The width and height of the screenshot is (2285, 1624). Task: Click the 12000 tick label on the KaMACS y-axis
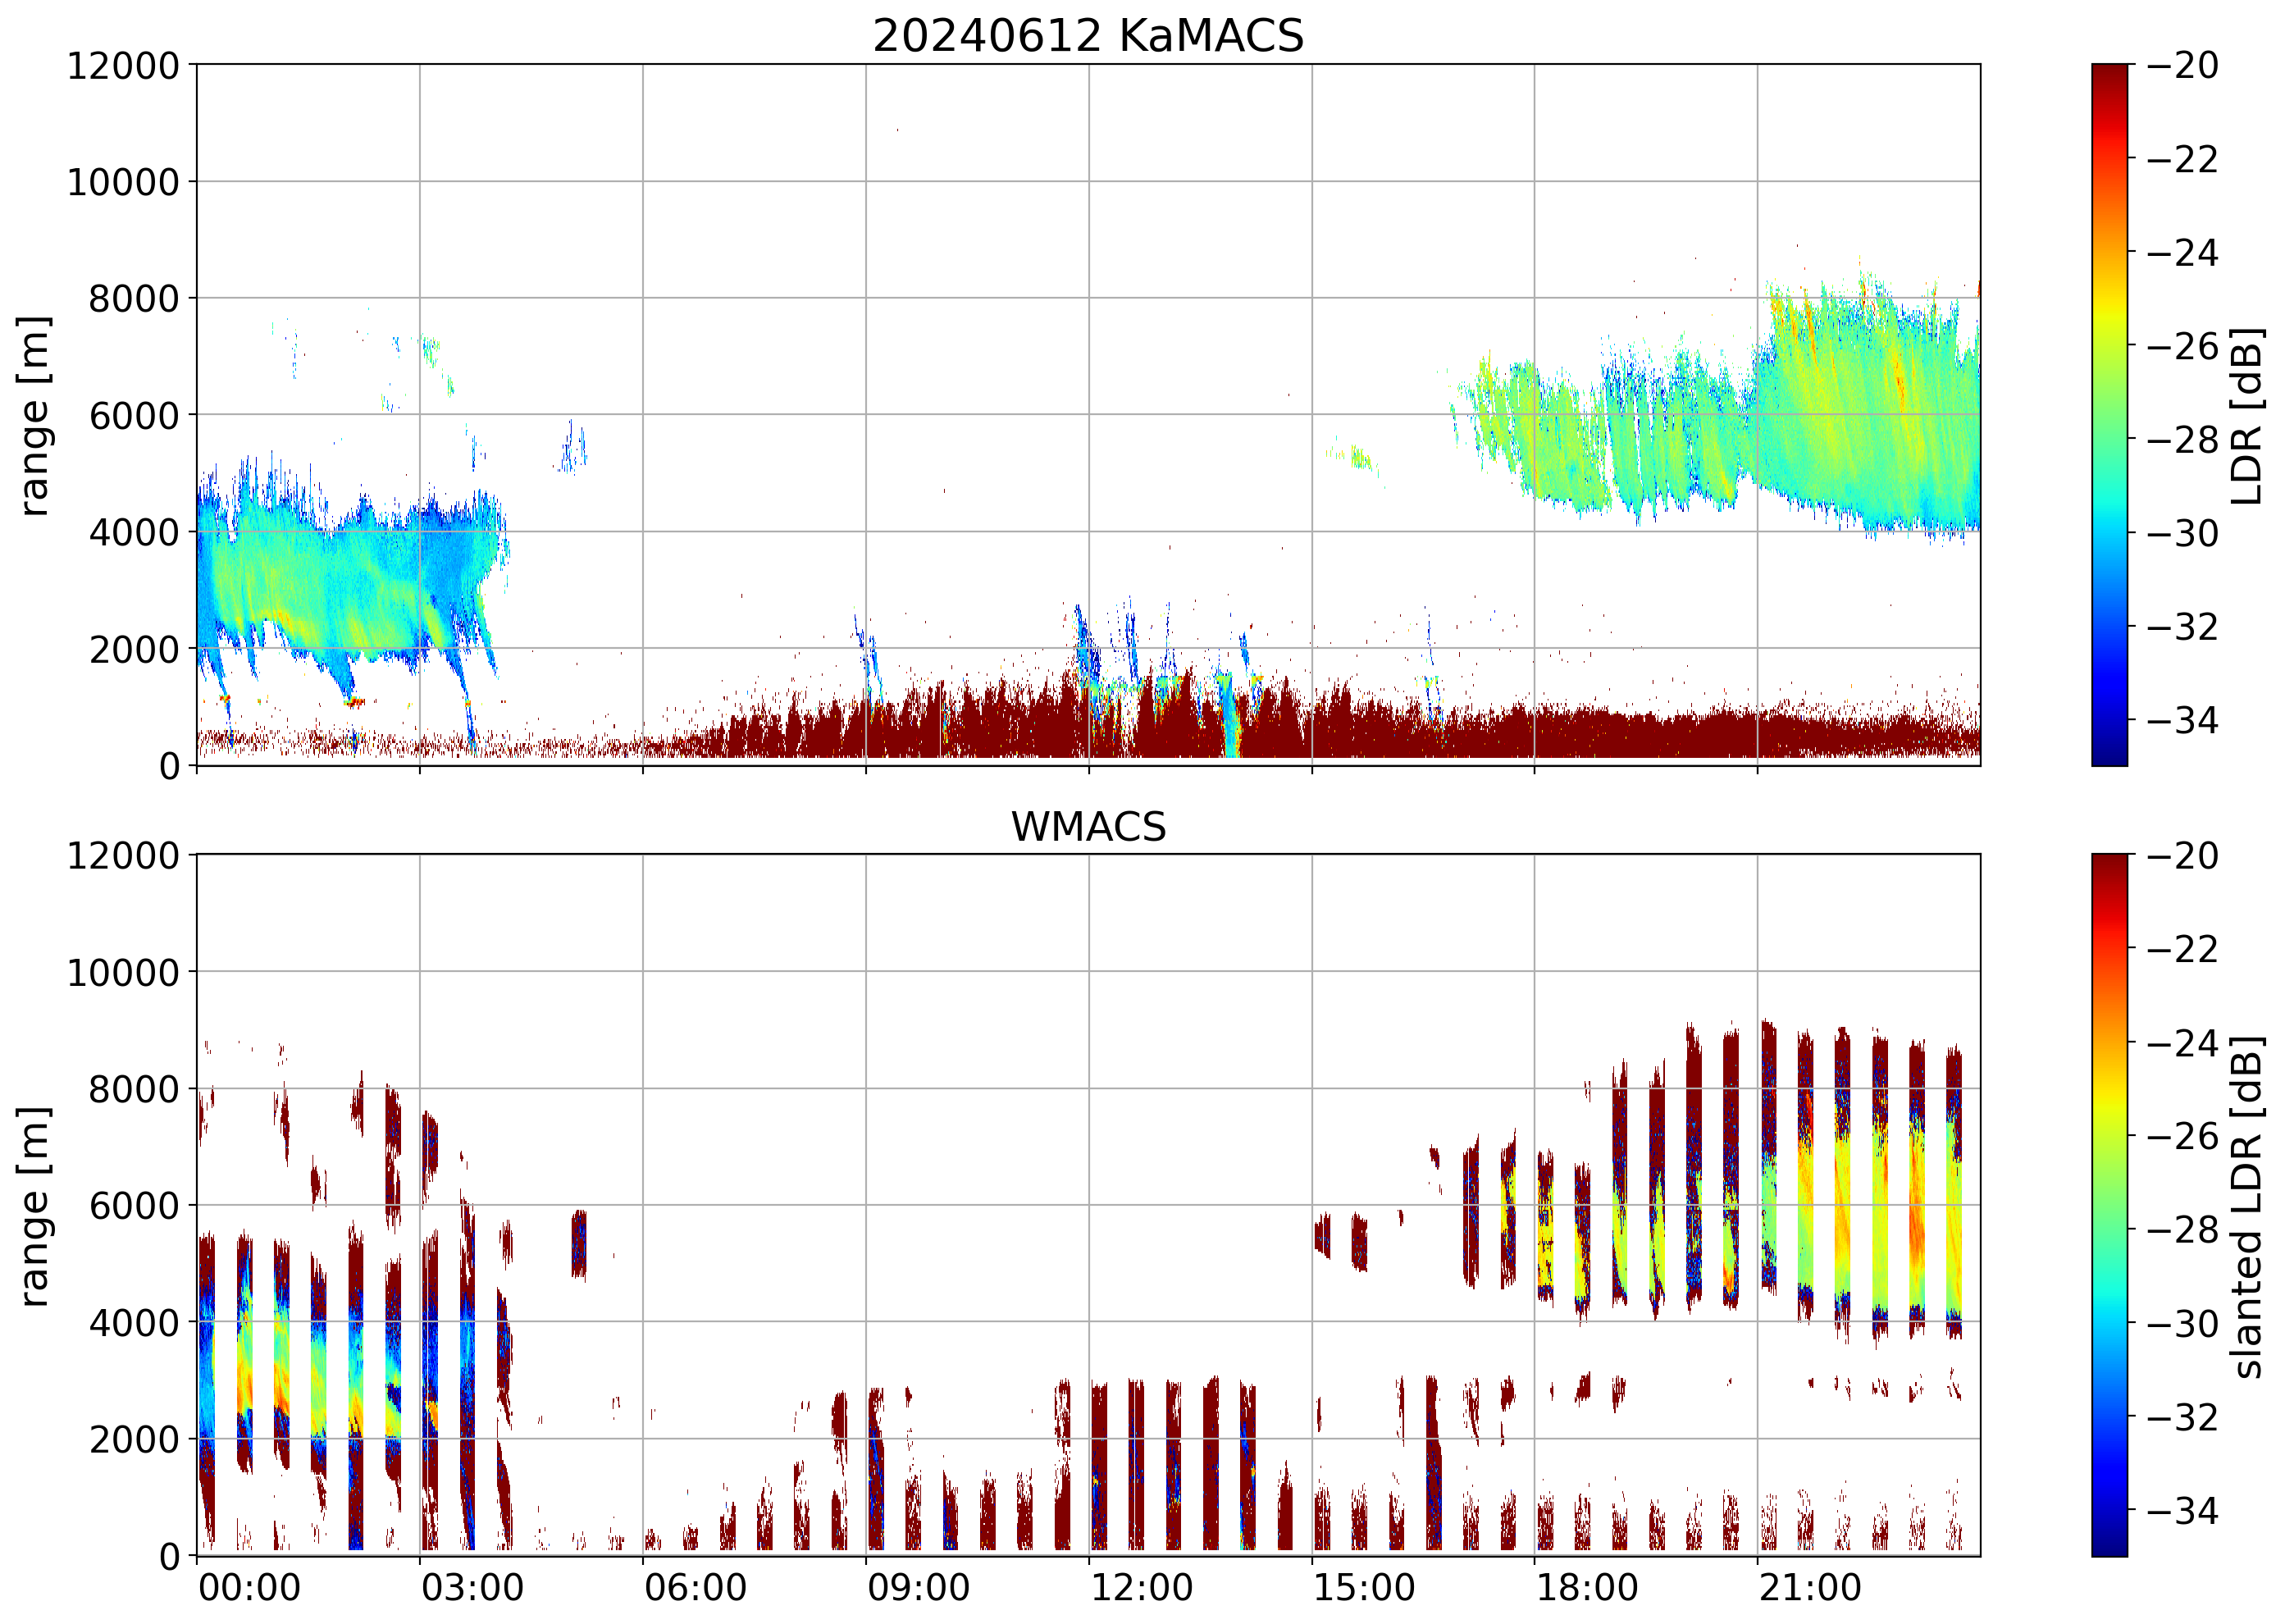point(123,66)
